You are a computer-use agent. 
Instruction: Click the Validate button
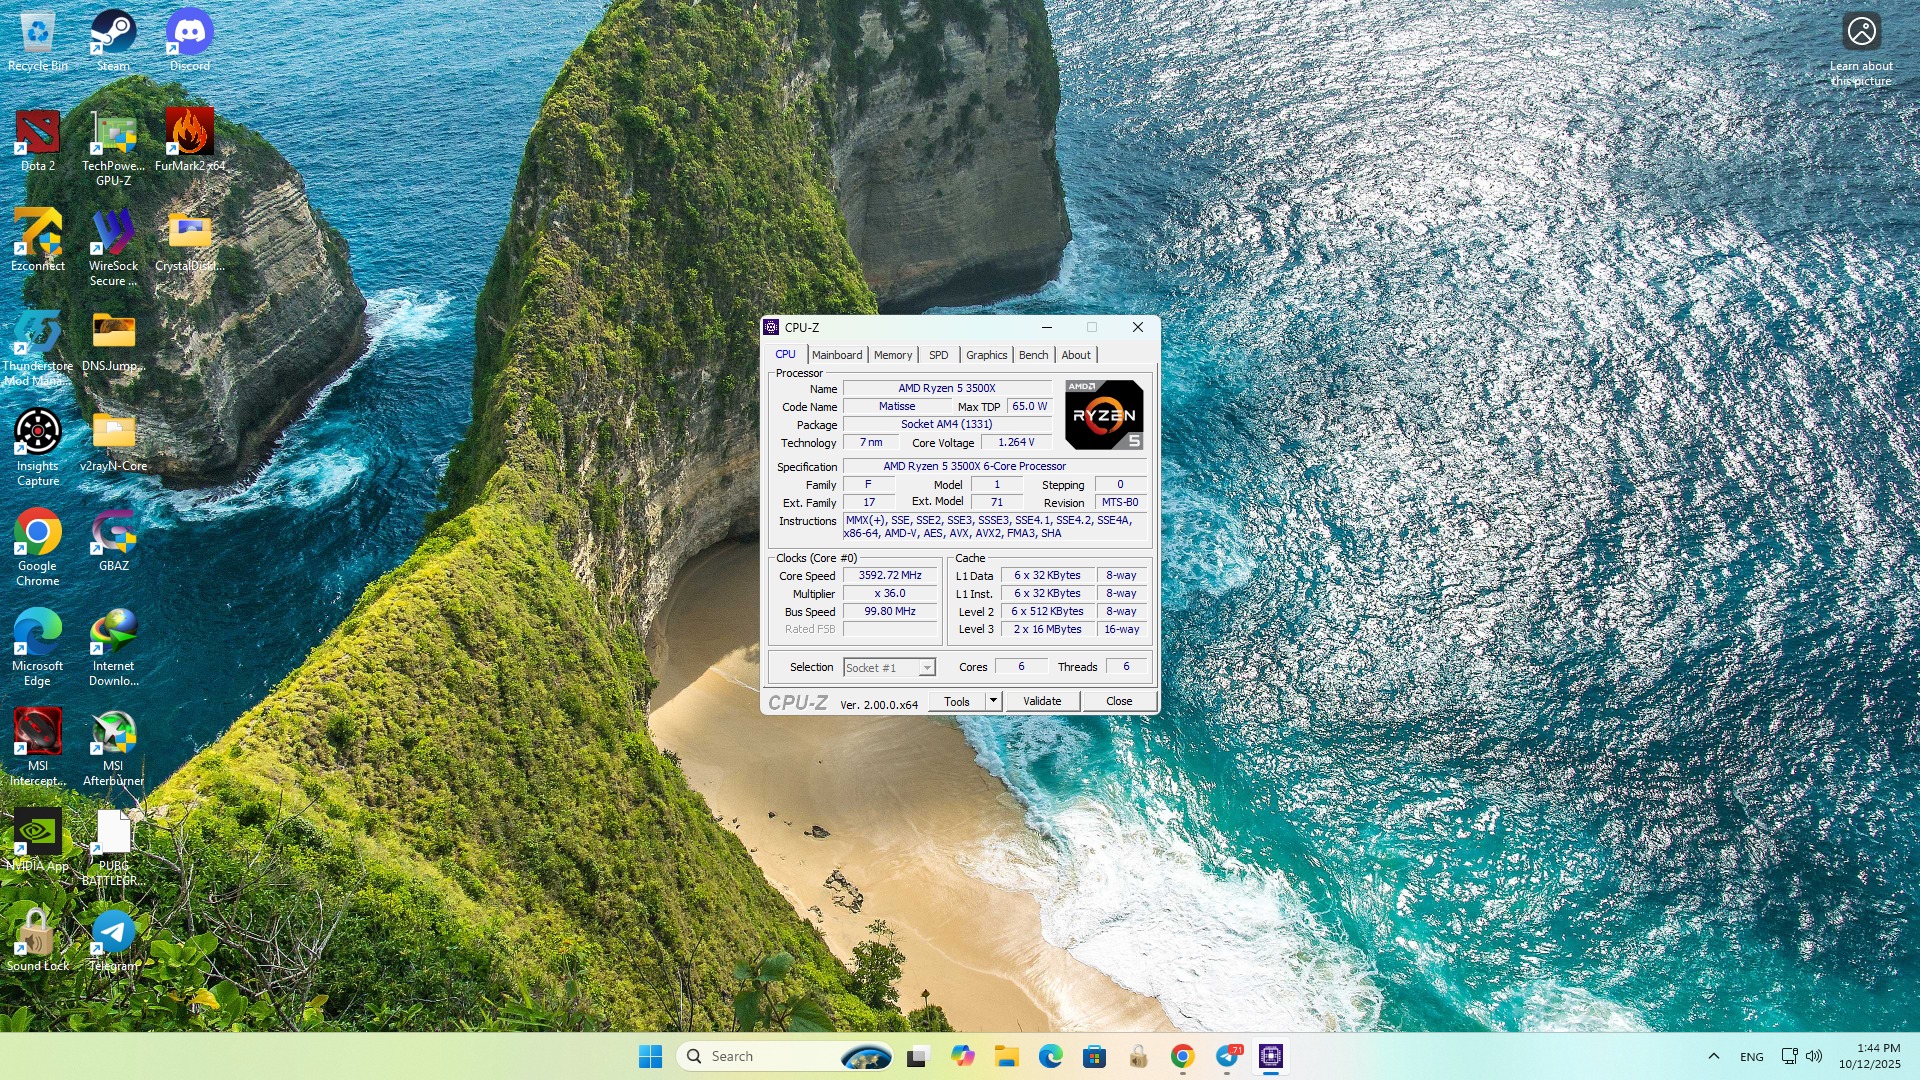point(1041,701)
